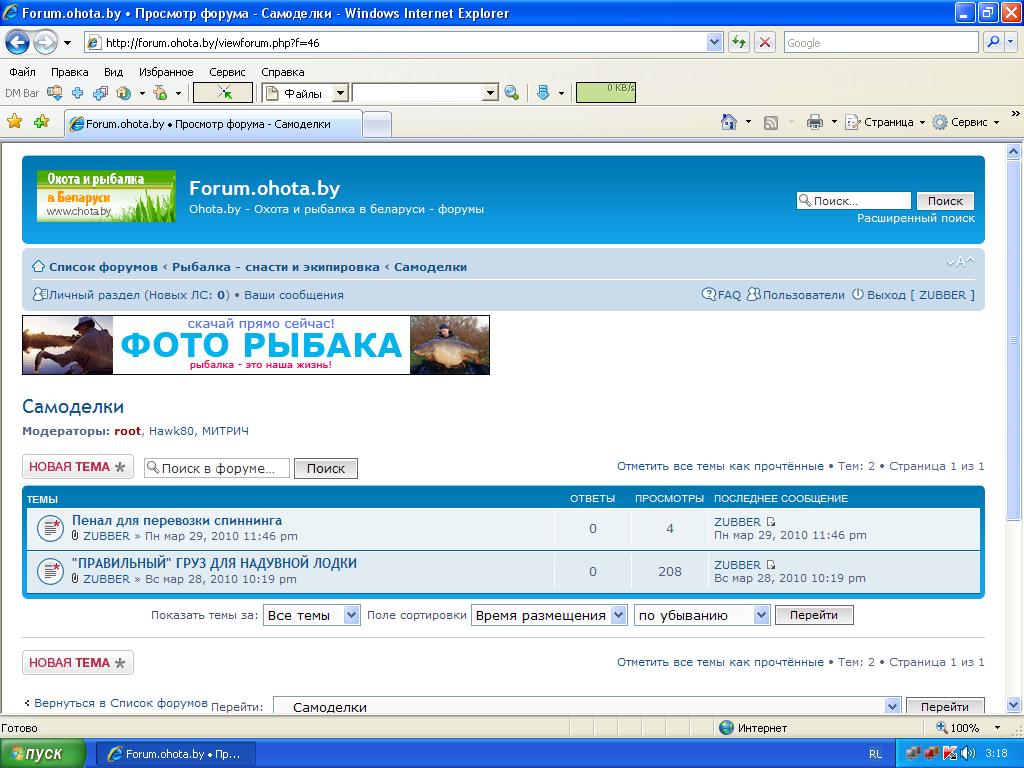Click the IE Back navigation button
This screenshot has height=768, width=1024.
[x=17, y=42]
